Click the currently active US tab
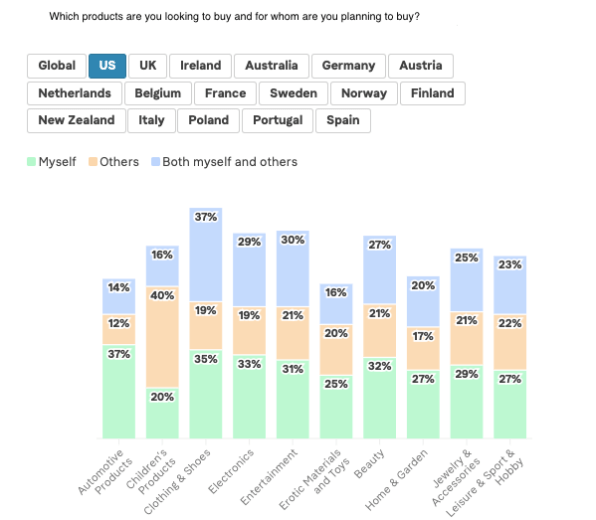The height and width of the screenshot is (520, 596). (x=107, y=66)
